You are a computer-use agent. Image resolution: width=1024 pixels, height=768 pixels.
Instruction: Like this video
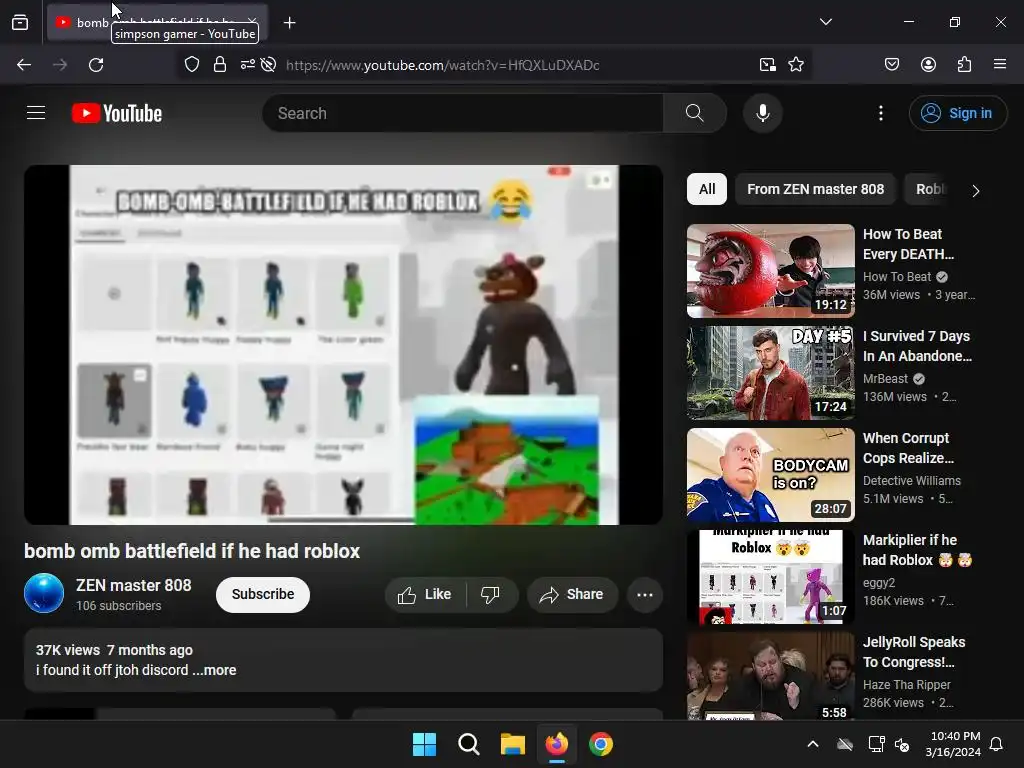pyautogui.click(x=425, y=594)
